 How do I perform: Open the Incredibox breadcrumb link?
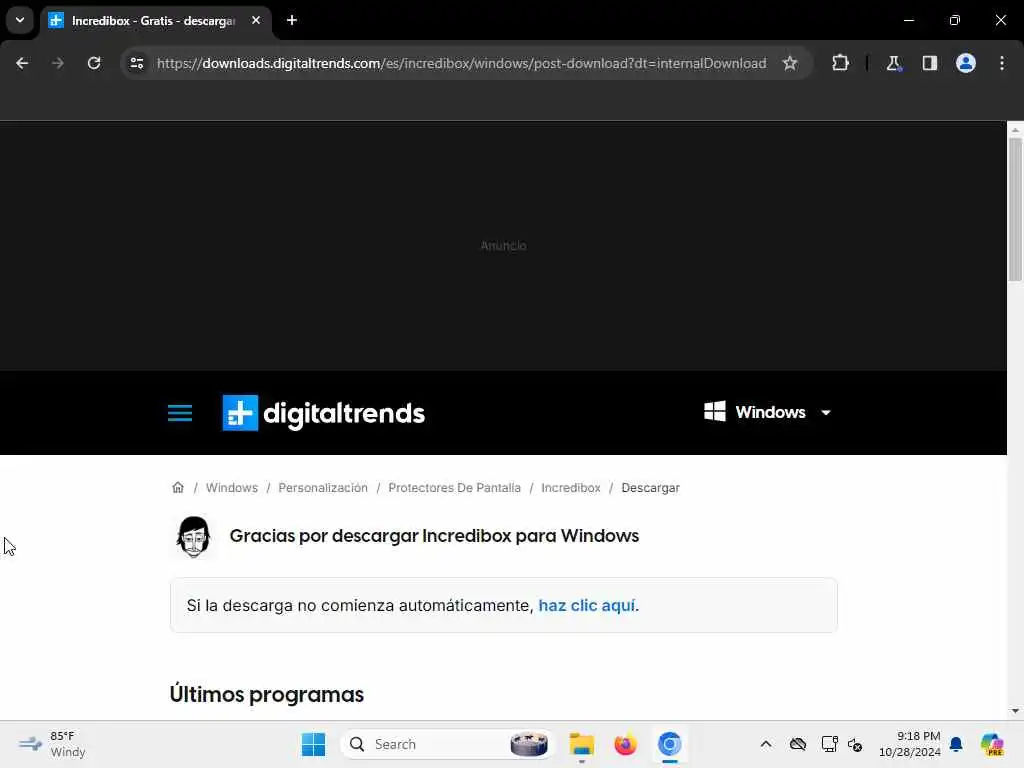point(571,488)
